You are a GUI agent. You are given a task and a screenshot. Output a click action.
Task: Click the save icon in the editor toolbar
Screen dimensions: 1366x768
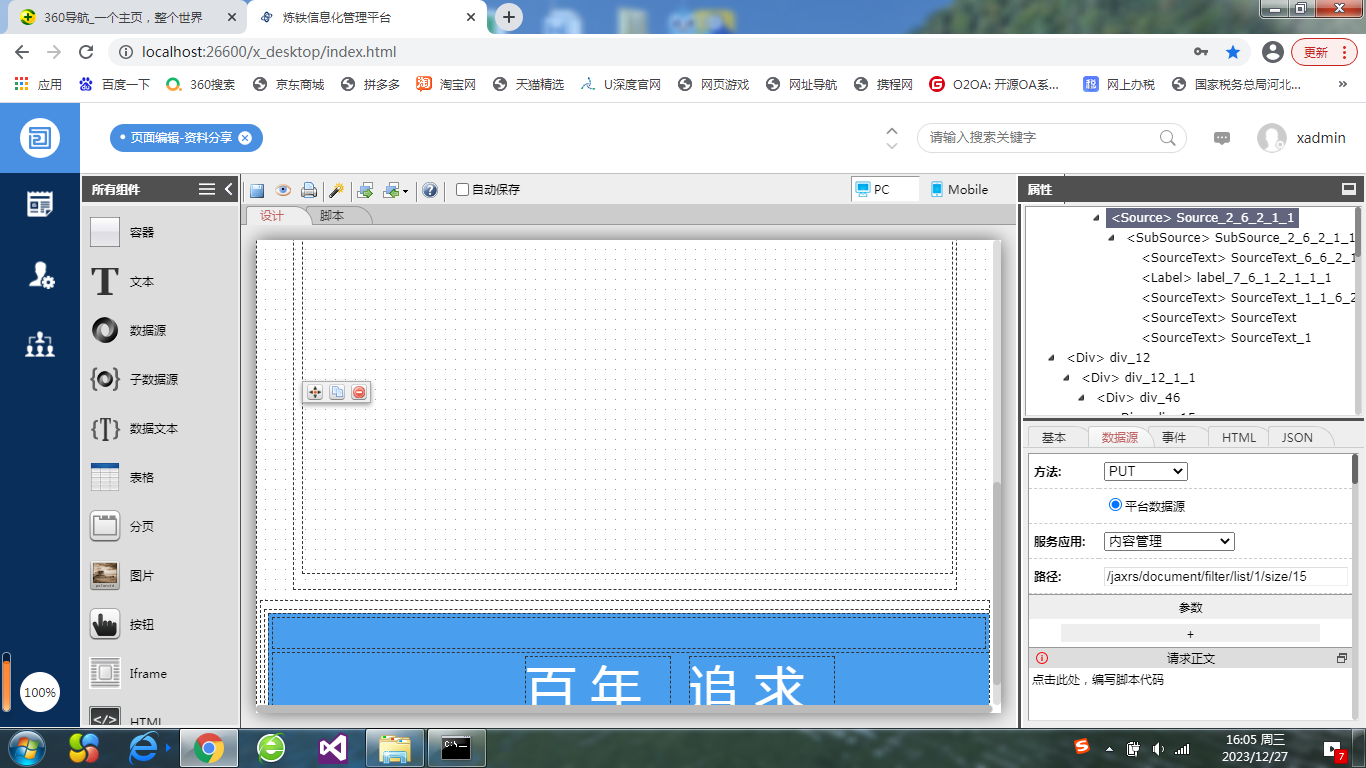click(x=257, y=190)
